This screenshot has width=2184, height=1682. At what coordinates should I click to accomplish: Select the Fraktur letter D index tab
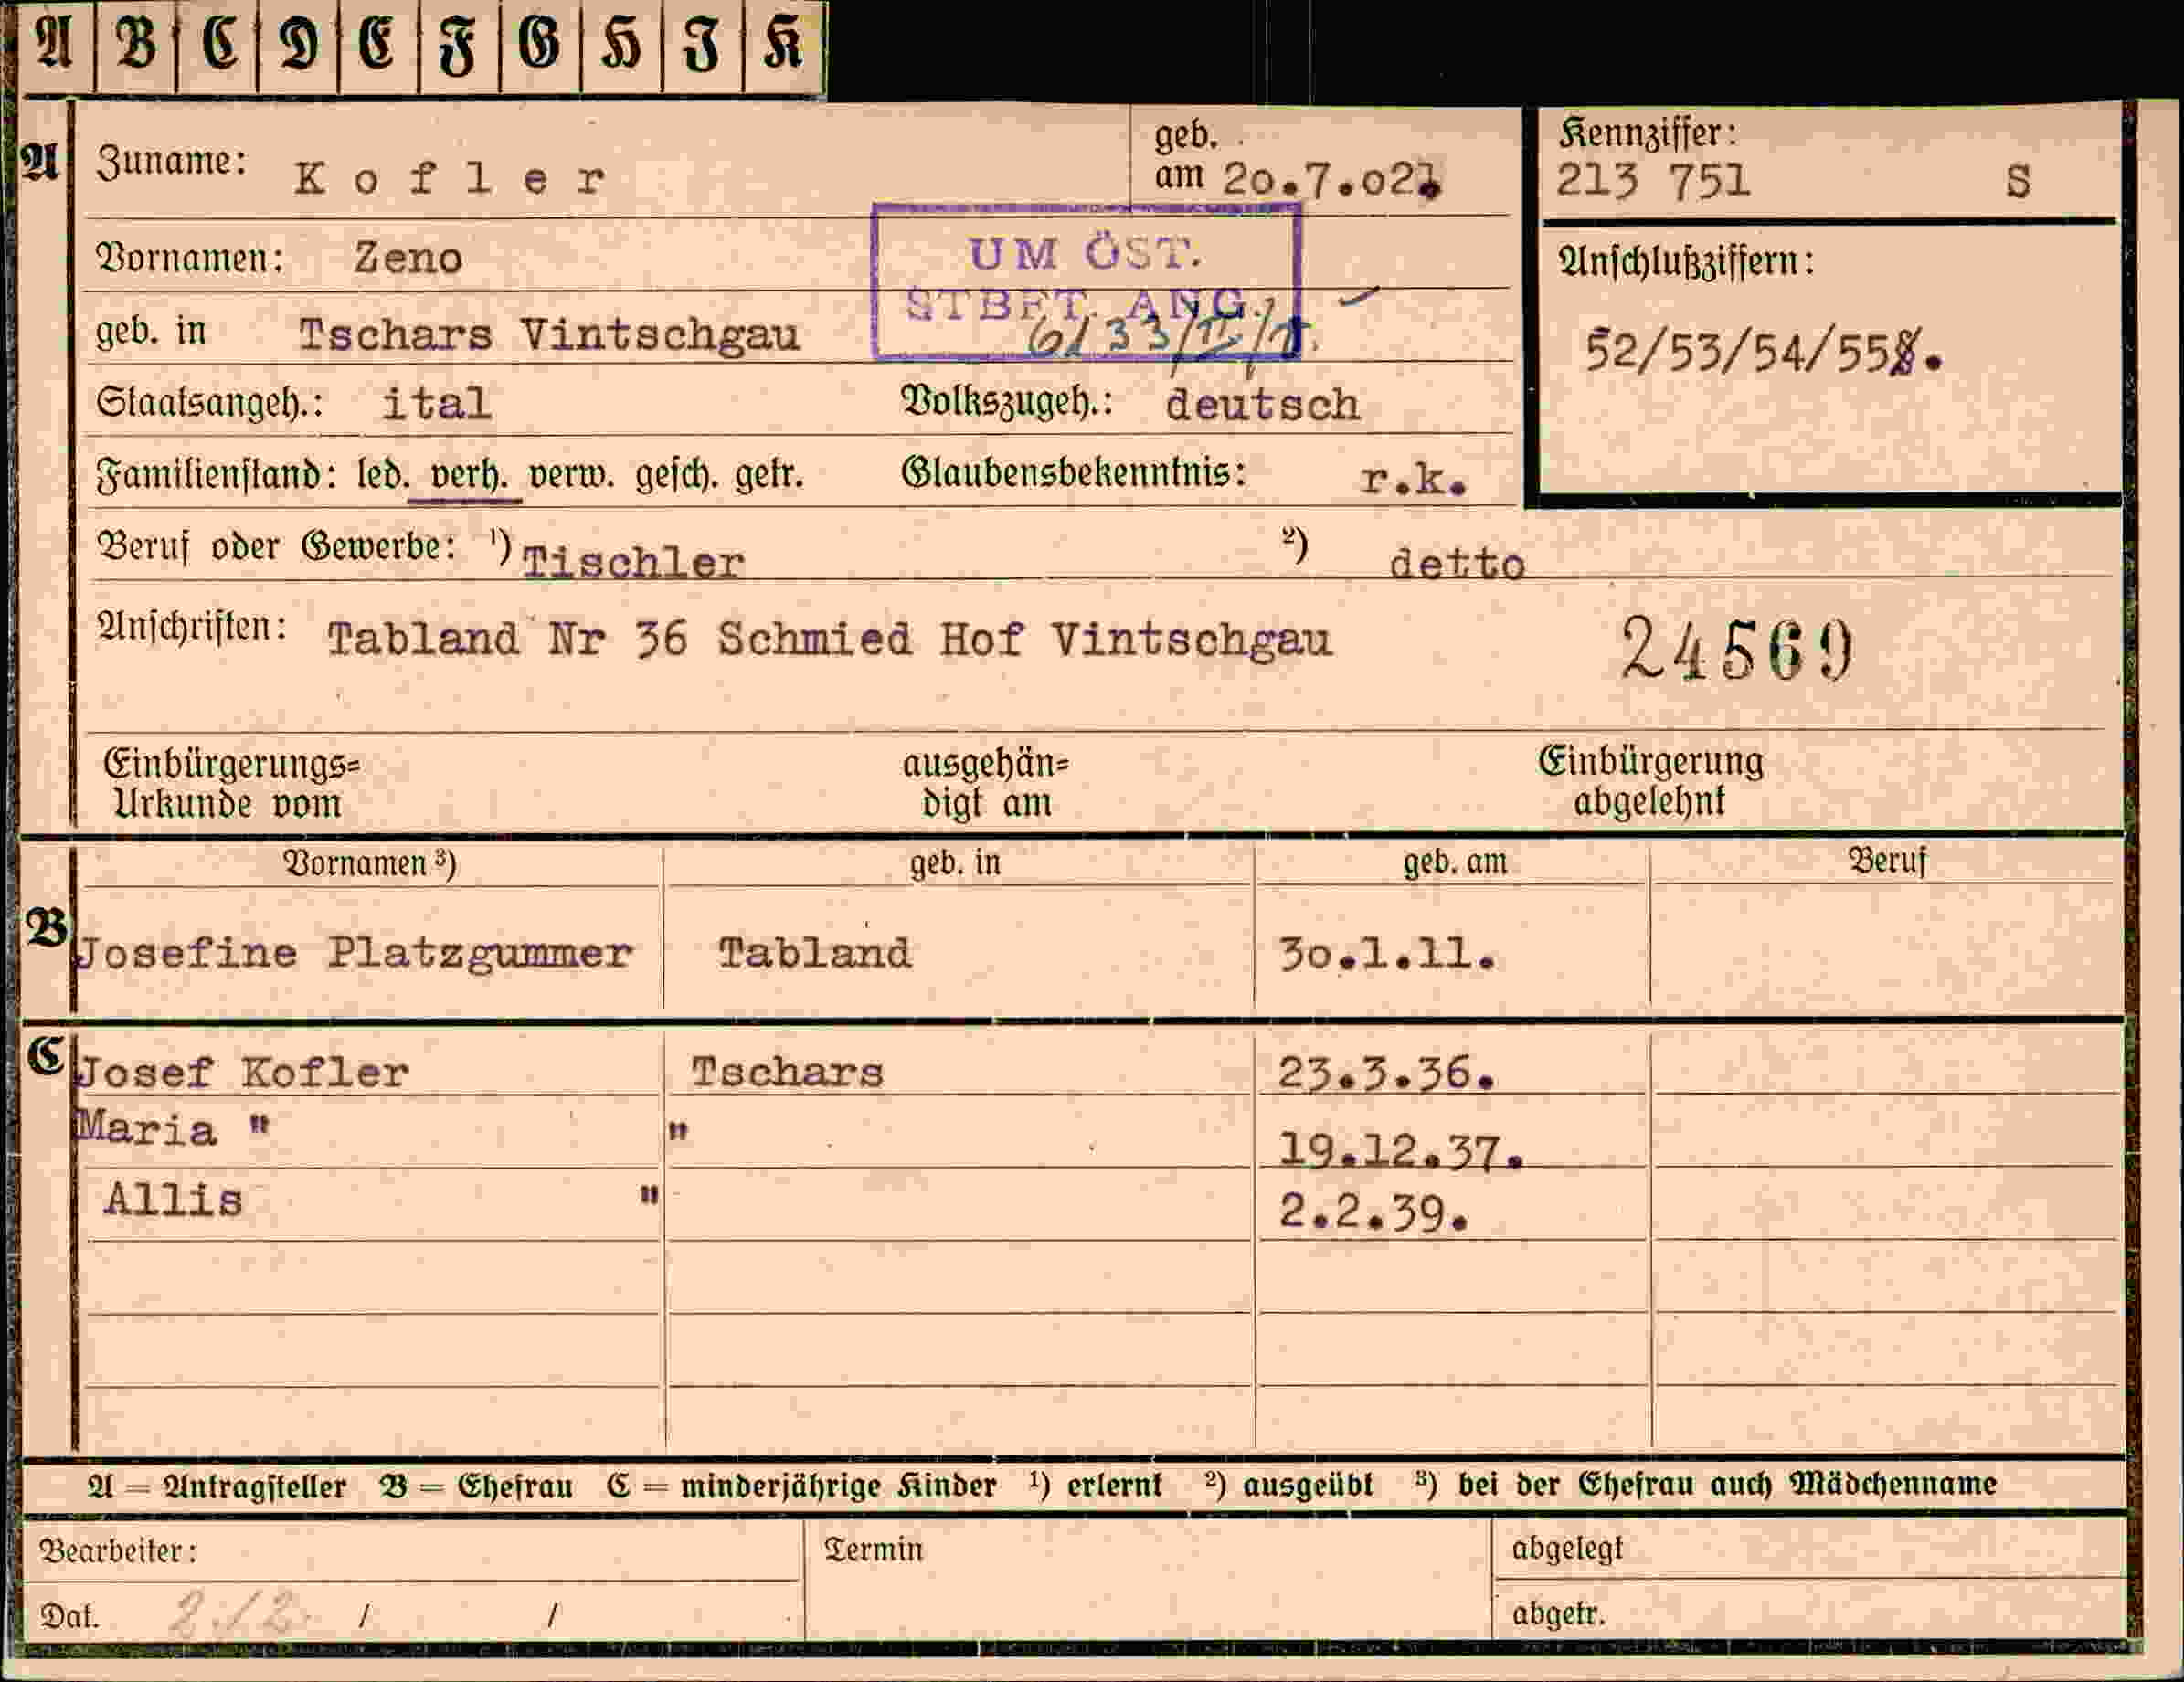(298, 46)
